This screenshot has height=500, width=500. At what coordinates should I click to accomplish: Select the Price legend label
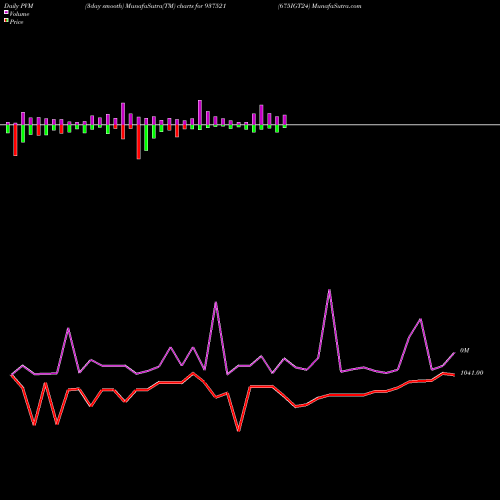pyautogui.click(x=16, y=22)
